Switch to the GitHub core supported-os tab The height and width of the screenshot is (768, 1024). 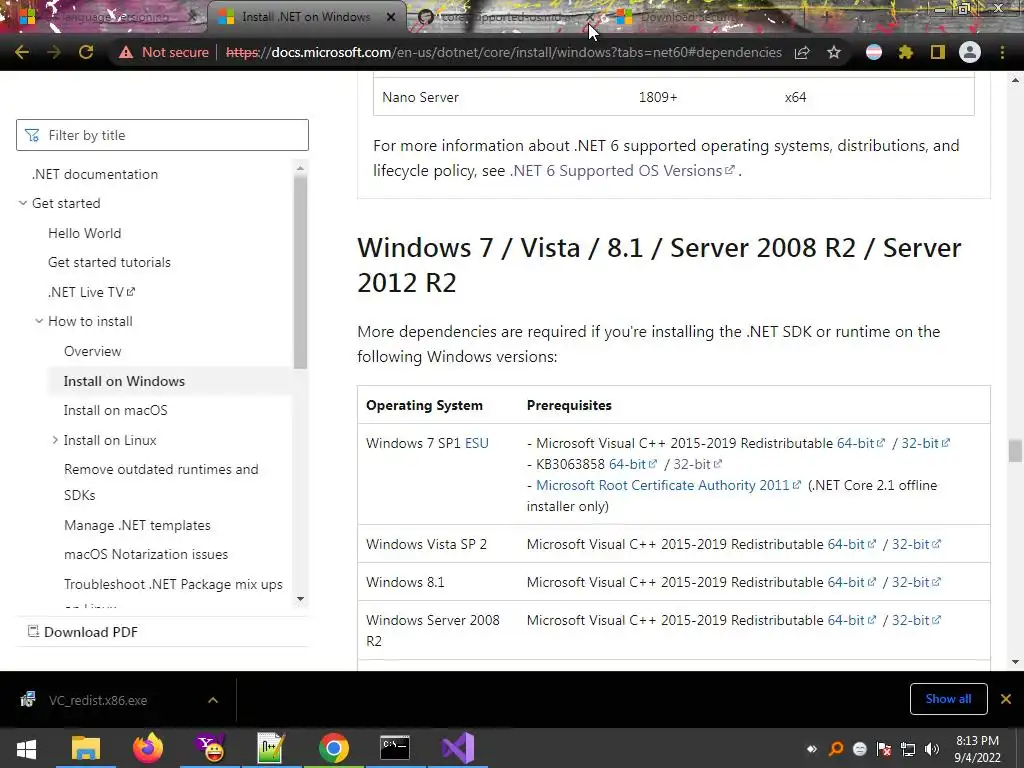tap(506, 17)
